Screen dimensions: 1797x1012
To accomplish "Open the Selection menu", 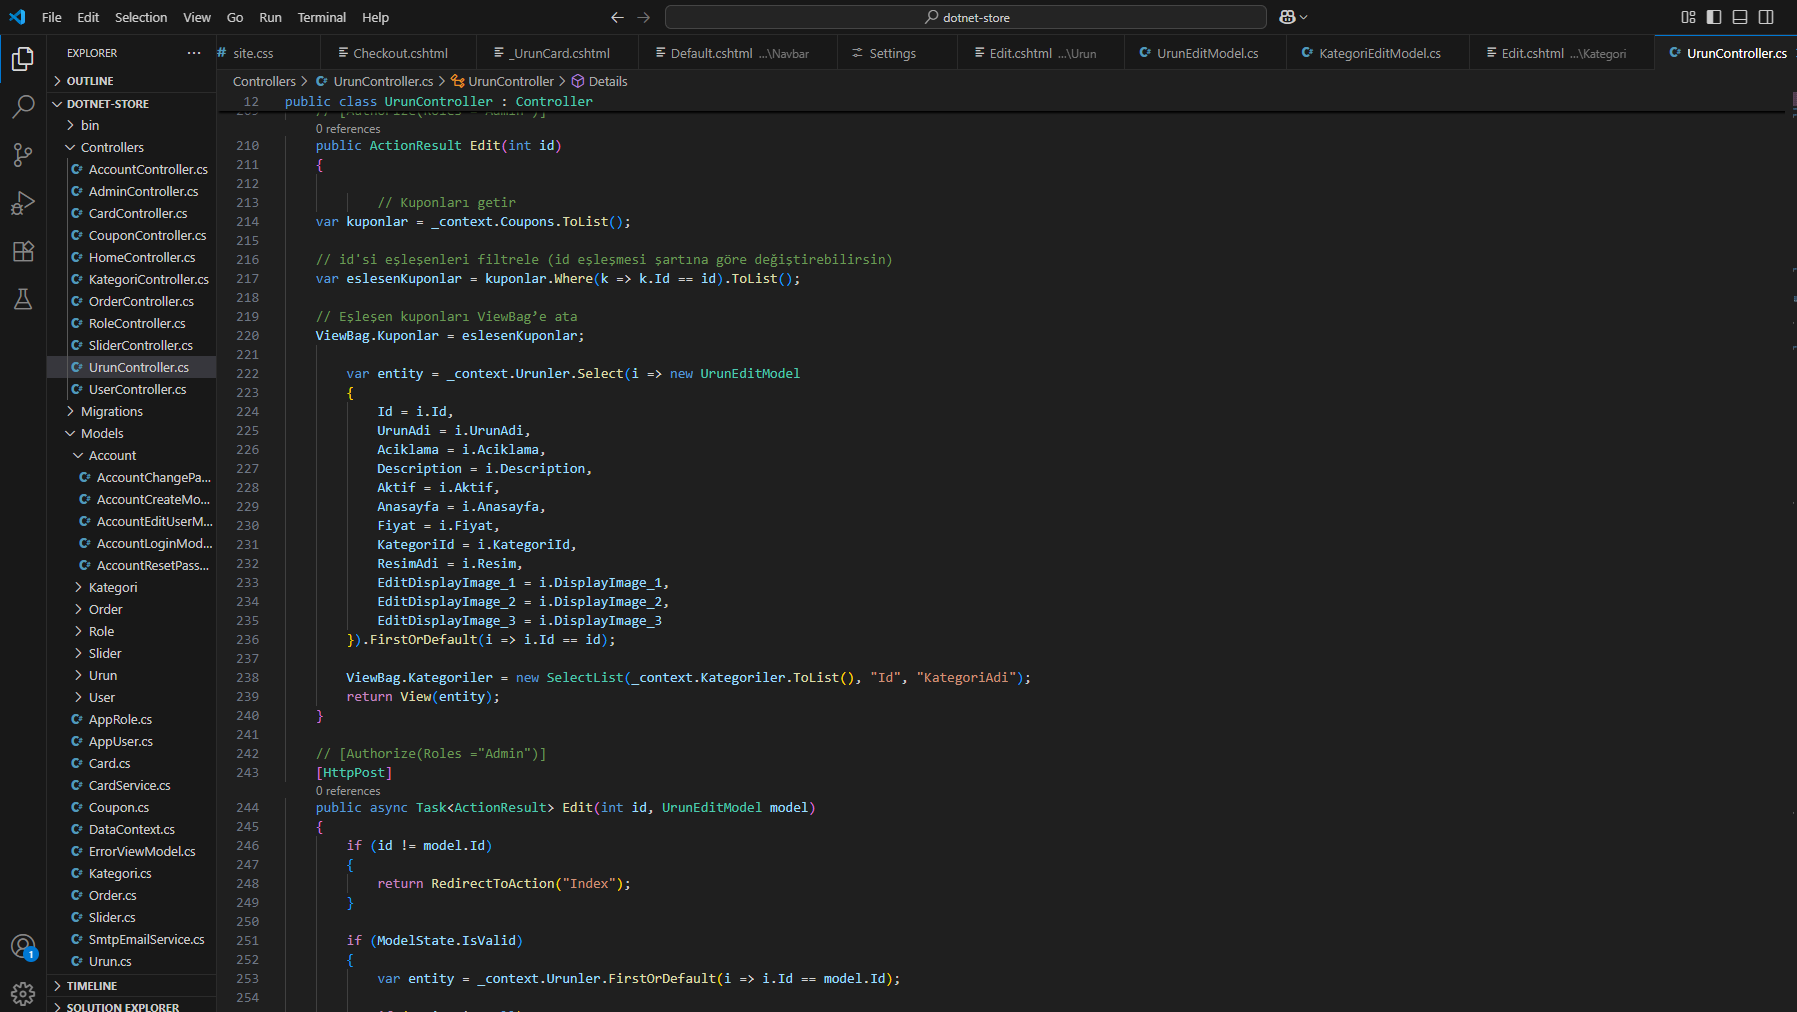I will 141,17.
